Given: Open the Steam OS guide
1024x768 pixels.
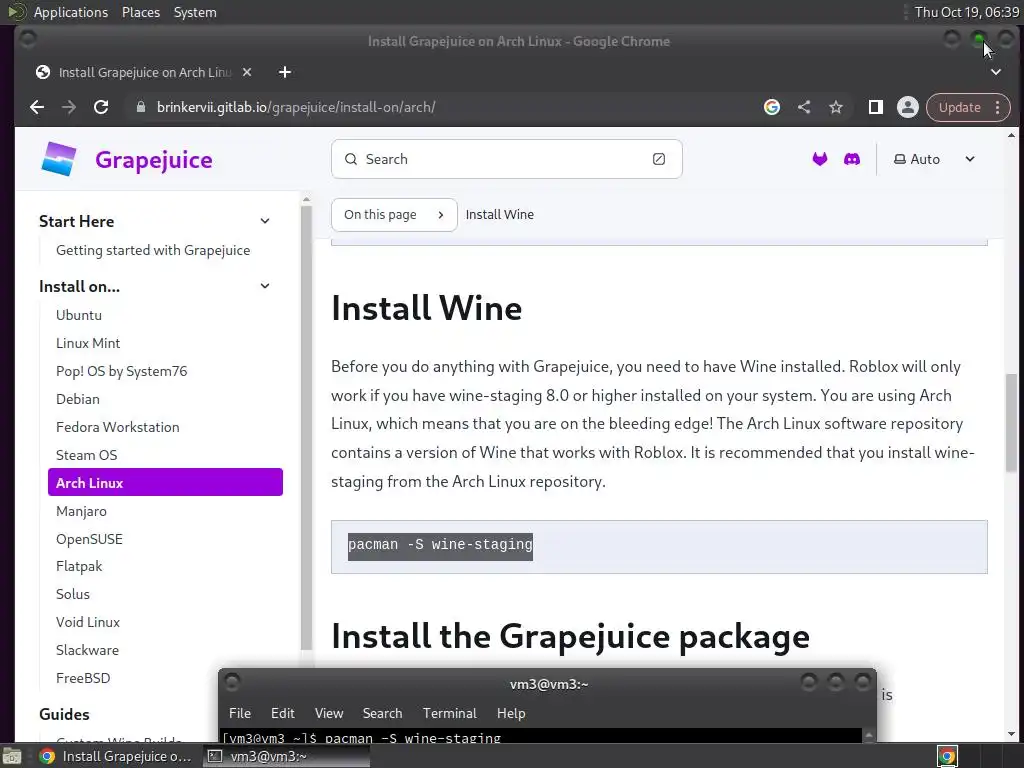Looking at the screenshot, I should click(86, 455).
